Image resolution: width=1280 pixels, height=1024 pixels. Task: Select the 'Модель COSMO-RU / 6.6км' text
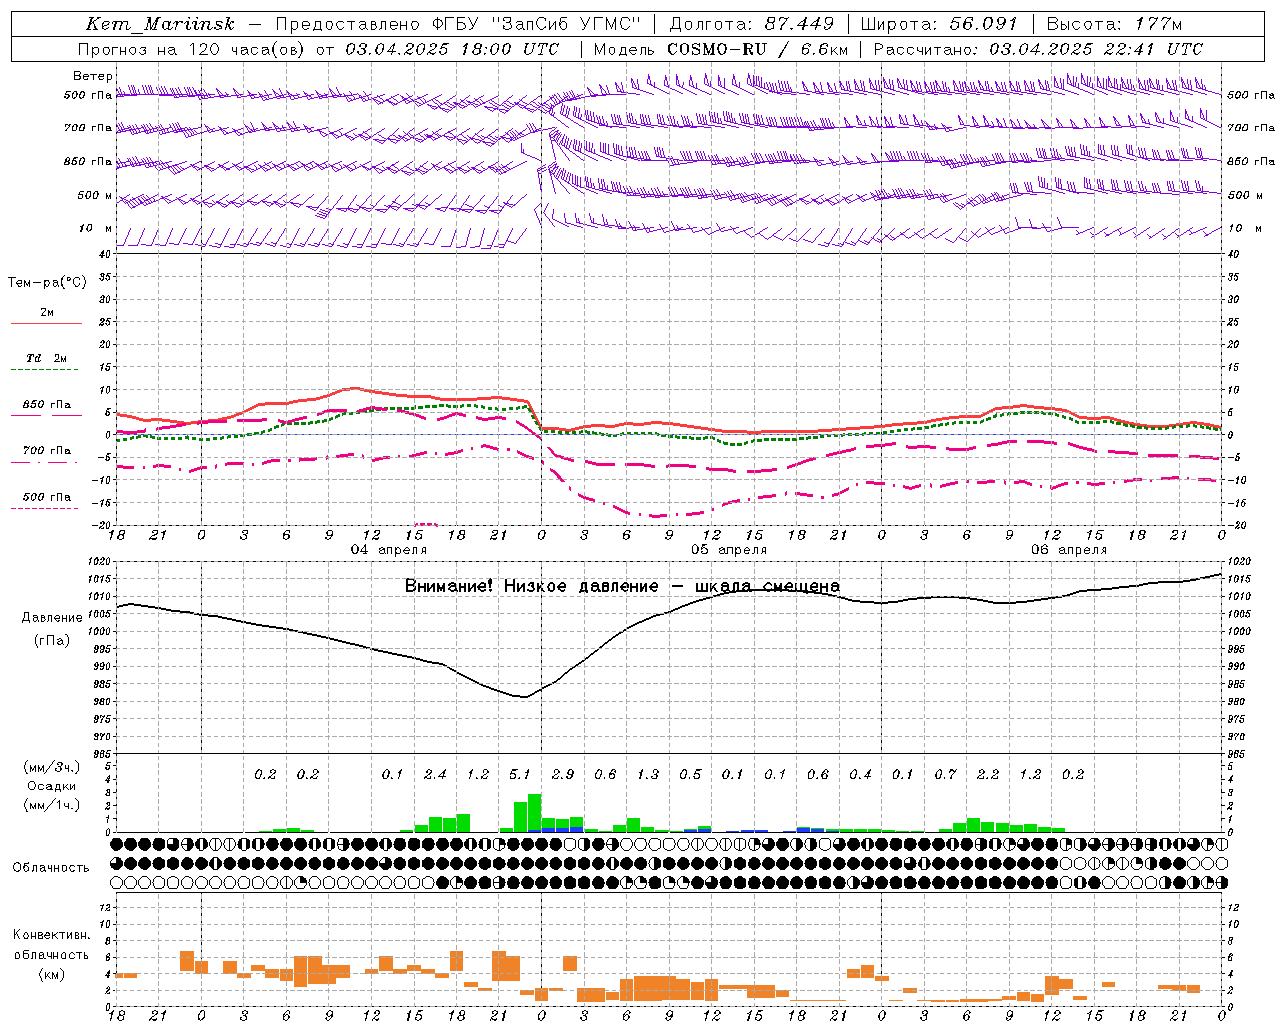(721, 49)
